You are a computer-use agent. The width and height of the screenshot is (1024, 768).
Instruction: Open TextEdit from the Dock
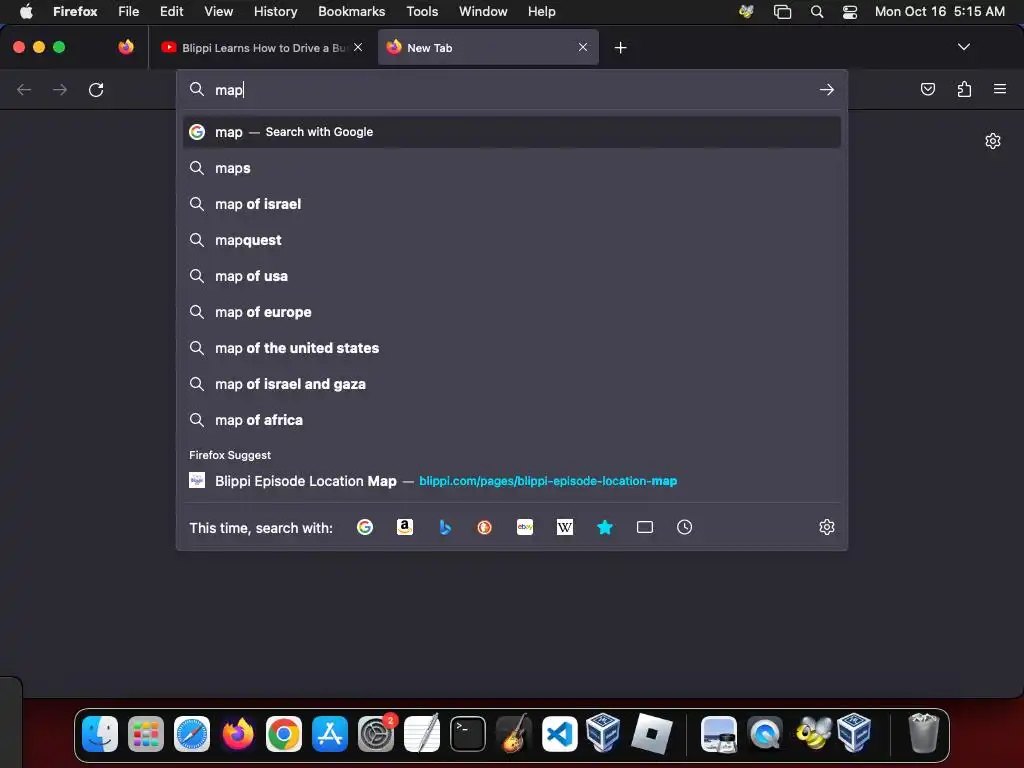422,734
